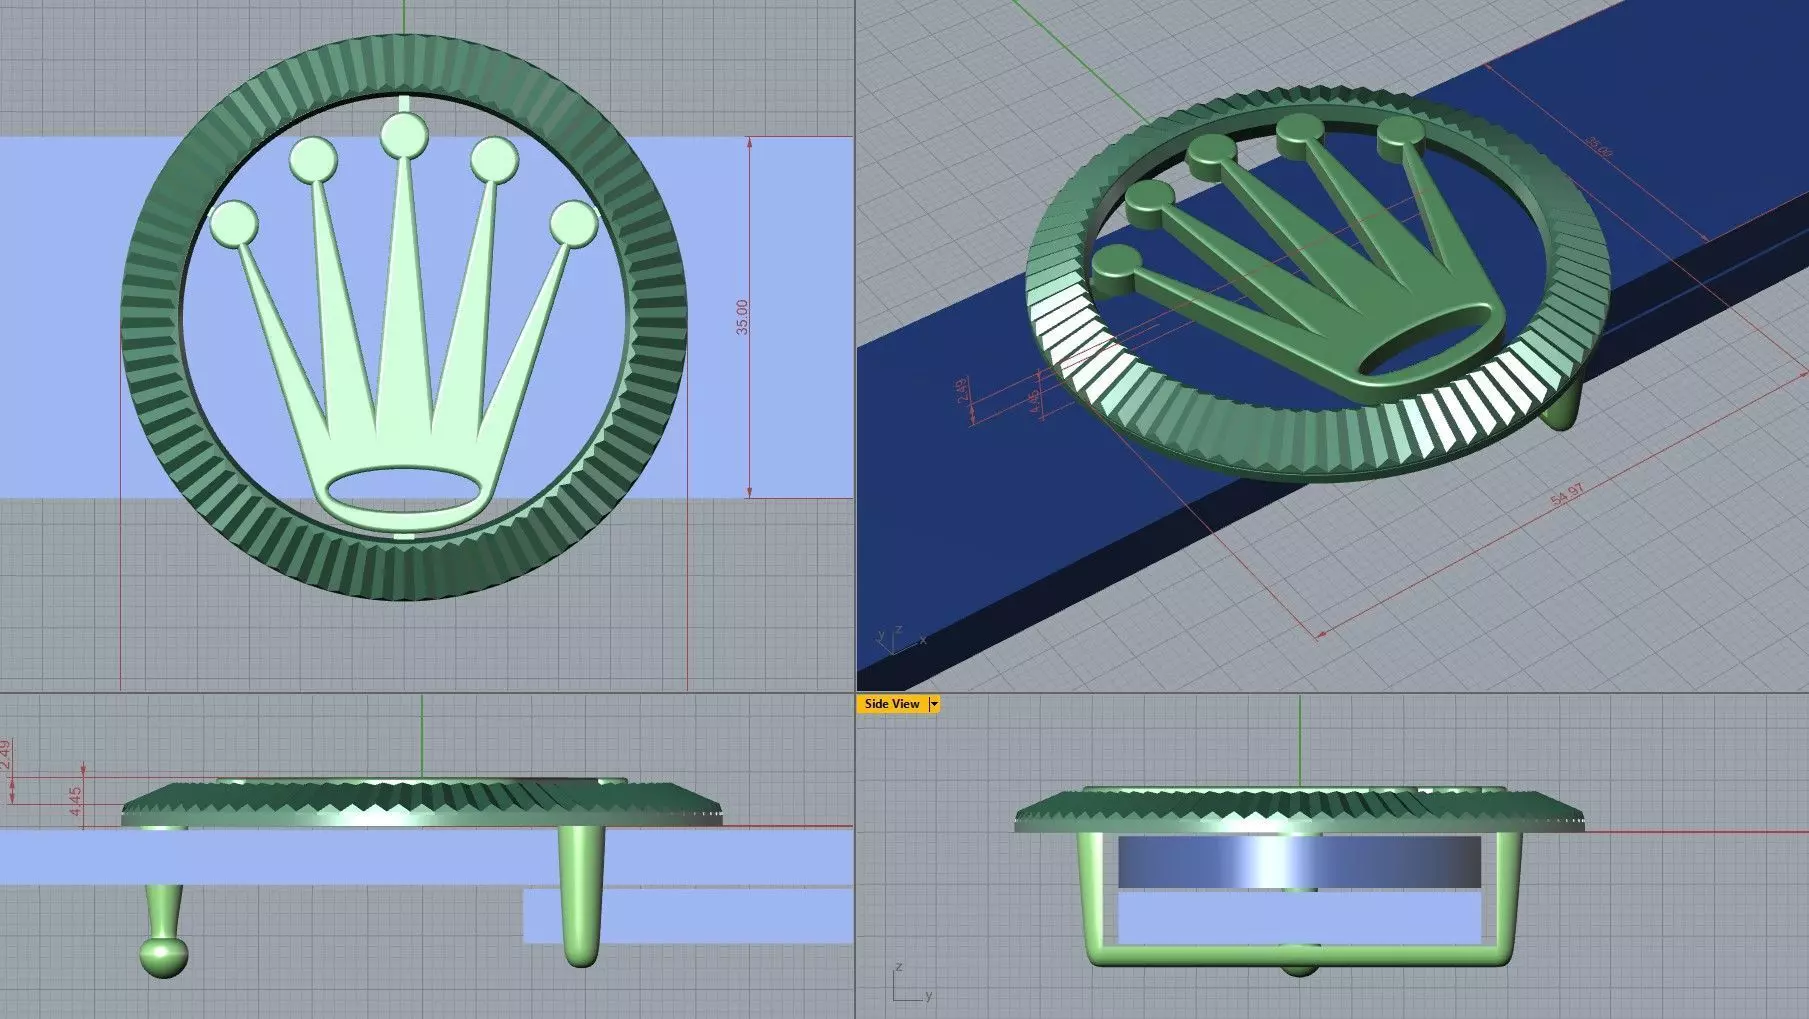
Task: Click the Side View viewport title
Action: (x=891, y=704)
